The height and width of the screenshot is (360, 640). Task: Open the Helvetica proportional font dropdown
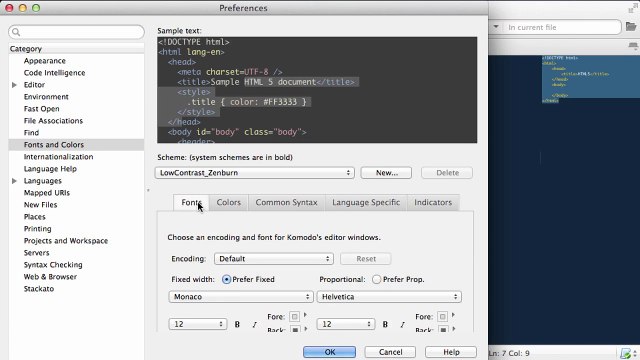pos(389,297)
